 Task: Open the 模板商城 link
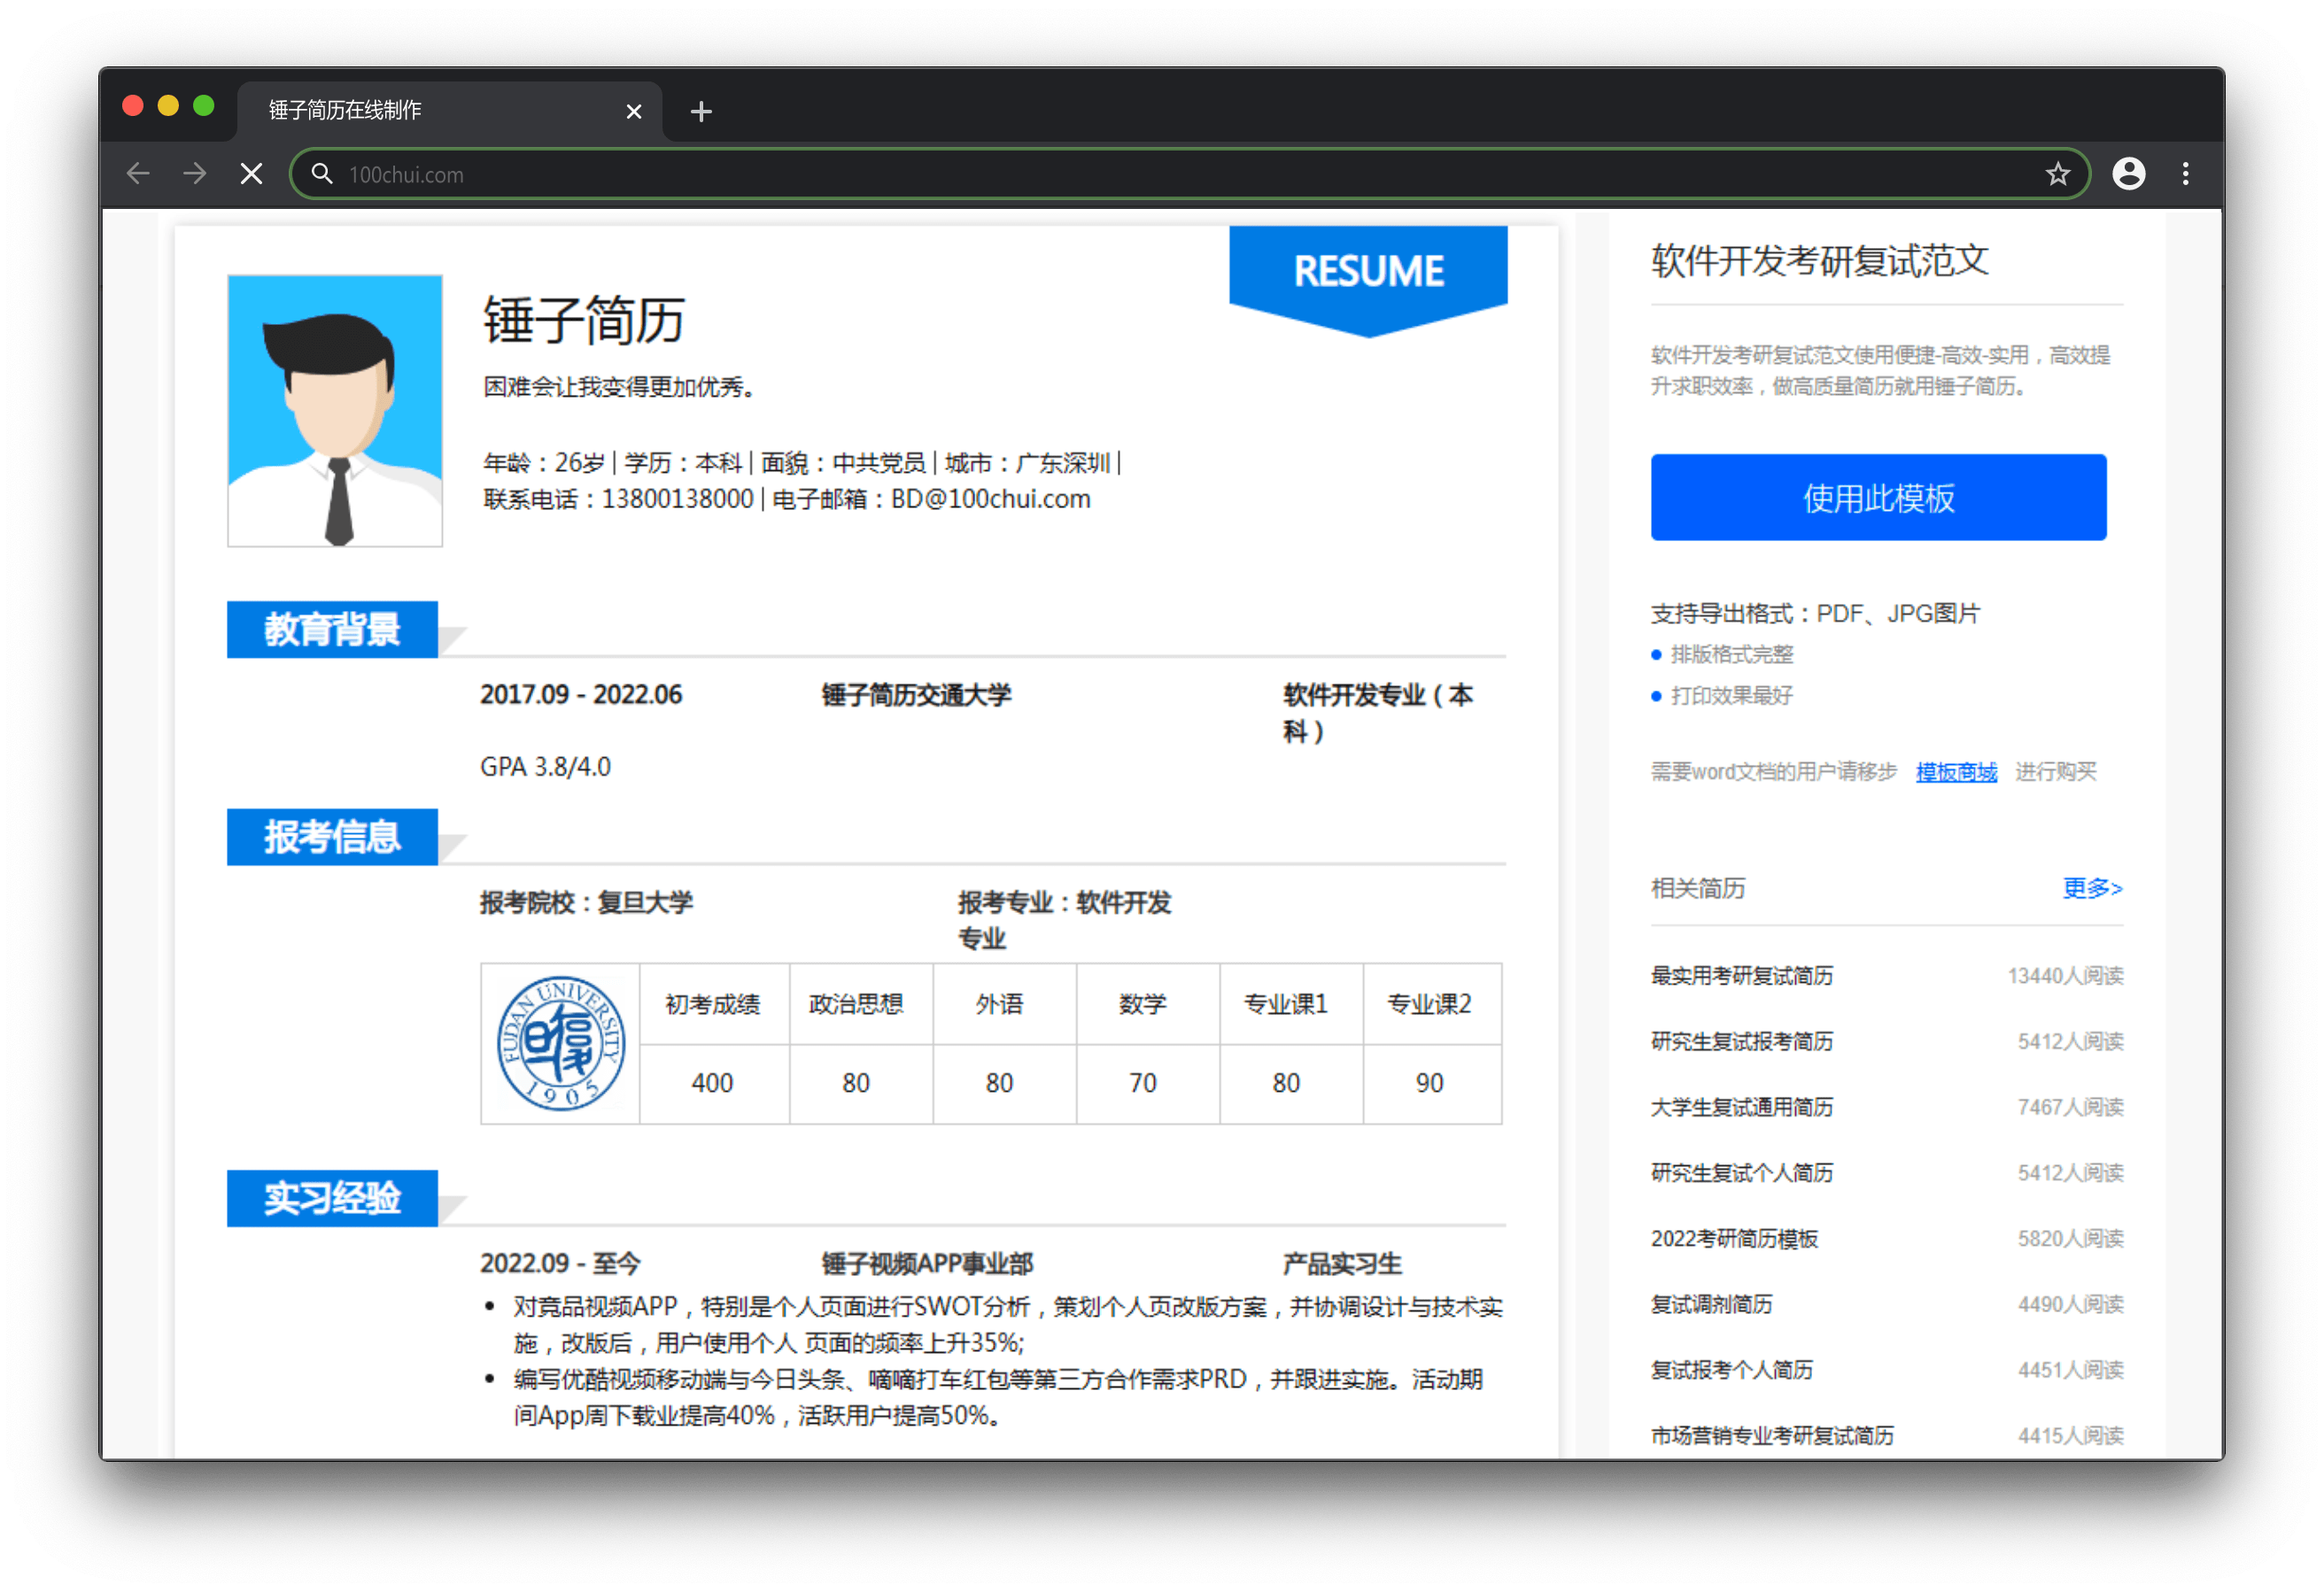(x=1956, y=772)
